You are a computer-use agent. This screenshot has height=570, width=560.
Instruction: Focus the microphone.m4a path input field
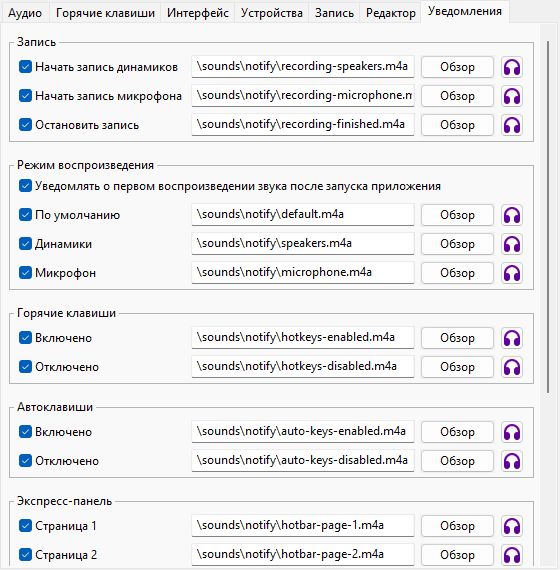coord(303,273)
